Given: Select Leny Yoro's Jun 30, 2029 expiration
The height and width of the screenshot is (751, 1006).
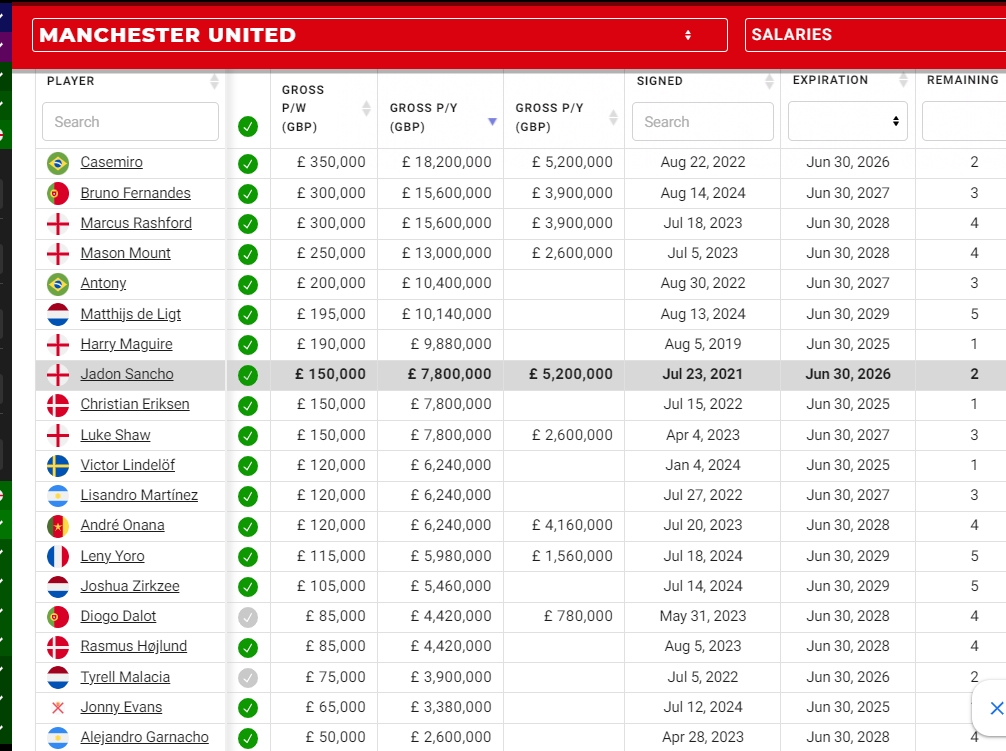Looking at the screenshot, I should click(x=848, y=557).
